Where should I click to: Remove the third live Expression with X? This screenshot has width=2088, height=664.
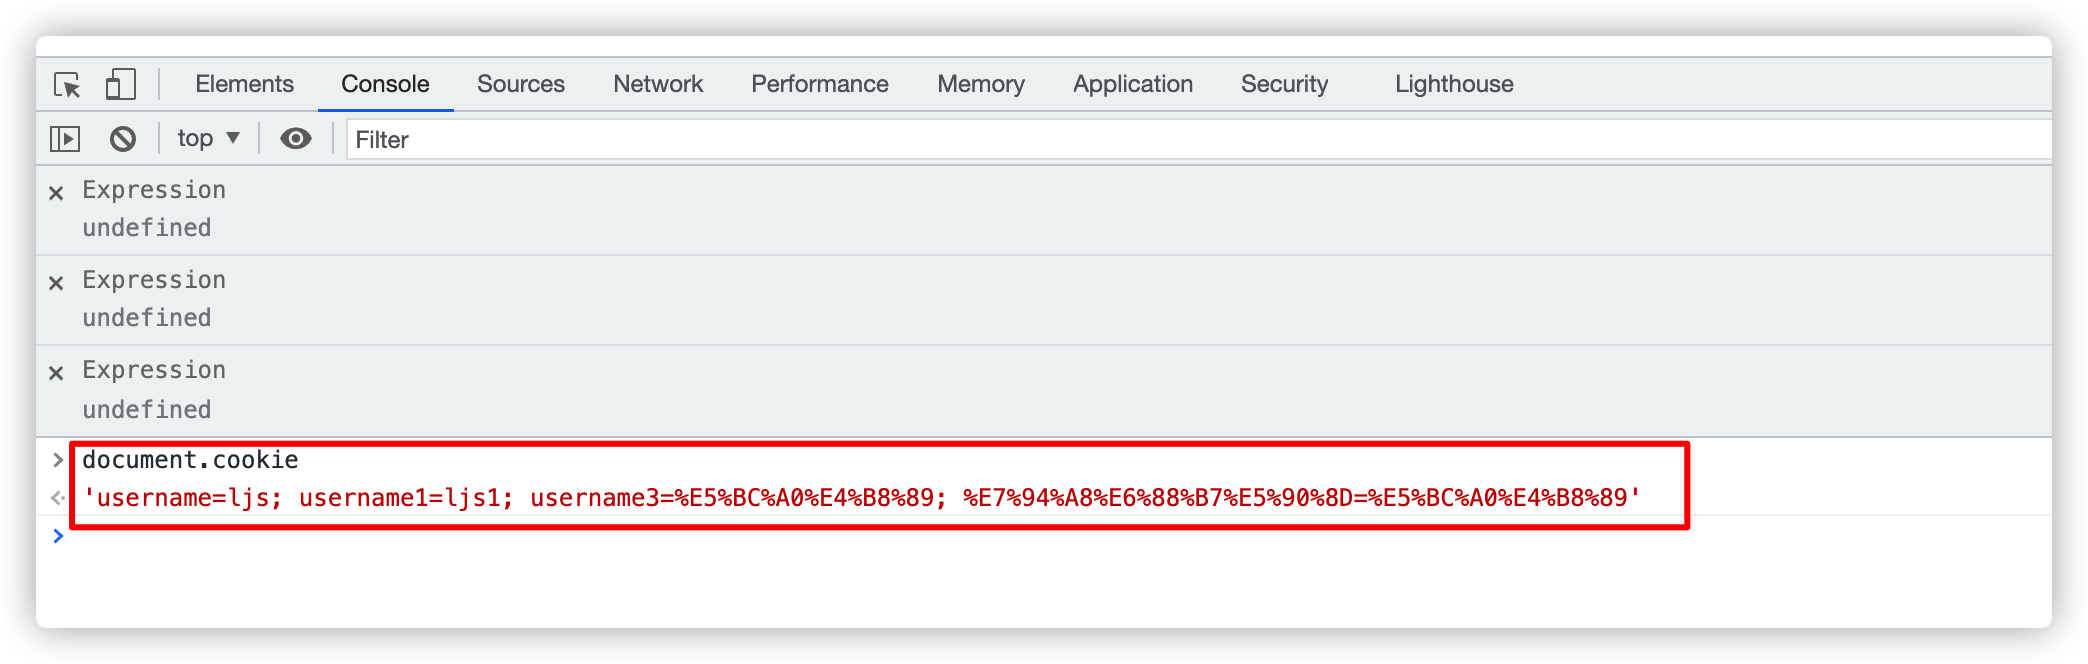pyautogui.click(x=56, y=373)
